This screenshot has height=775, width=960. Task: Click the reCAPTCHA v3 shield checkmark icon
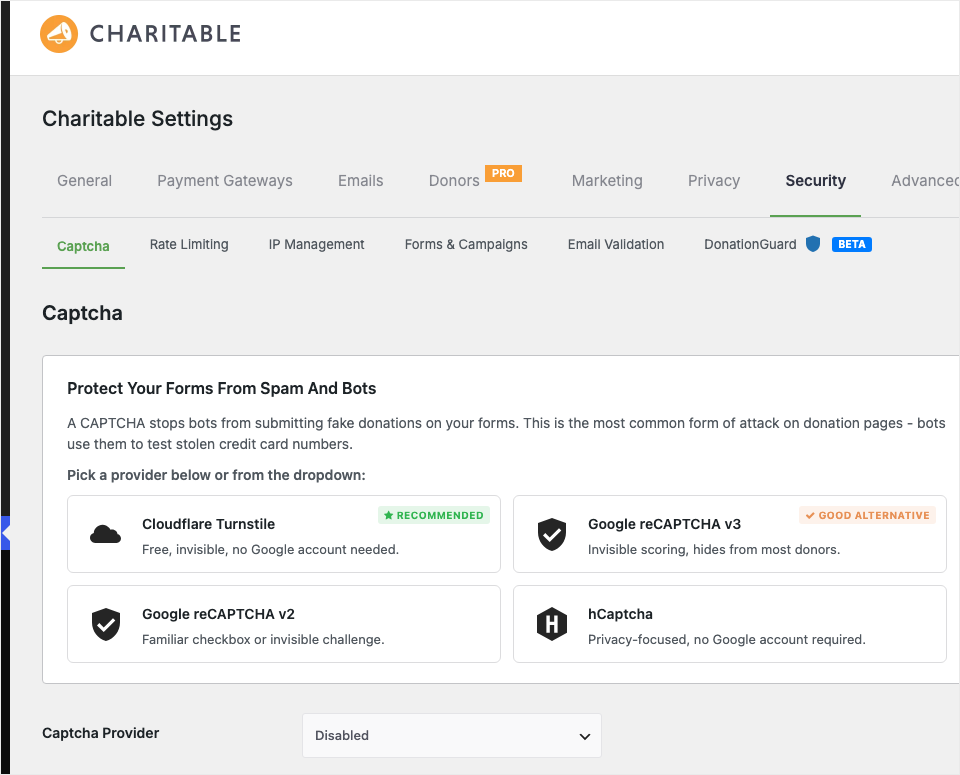coord(552,534)
